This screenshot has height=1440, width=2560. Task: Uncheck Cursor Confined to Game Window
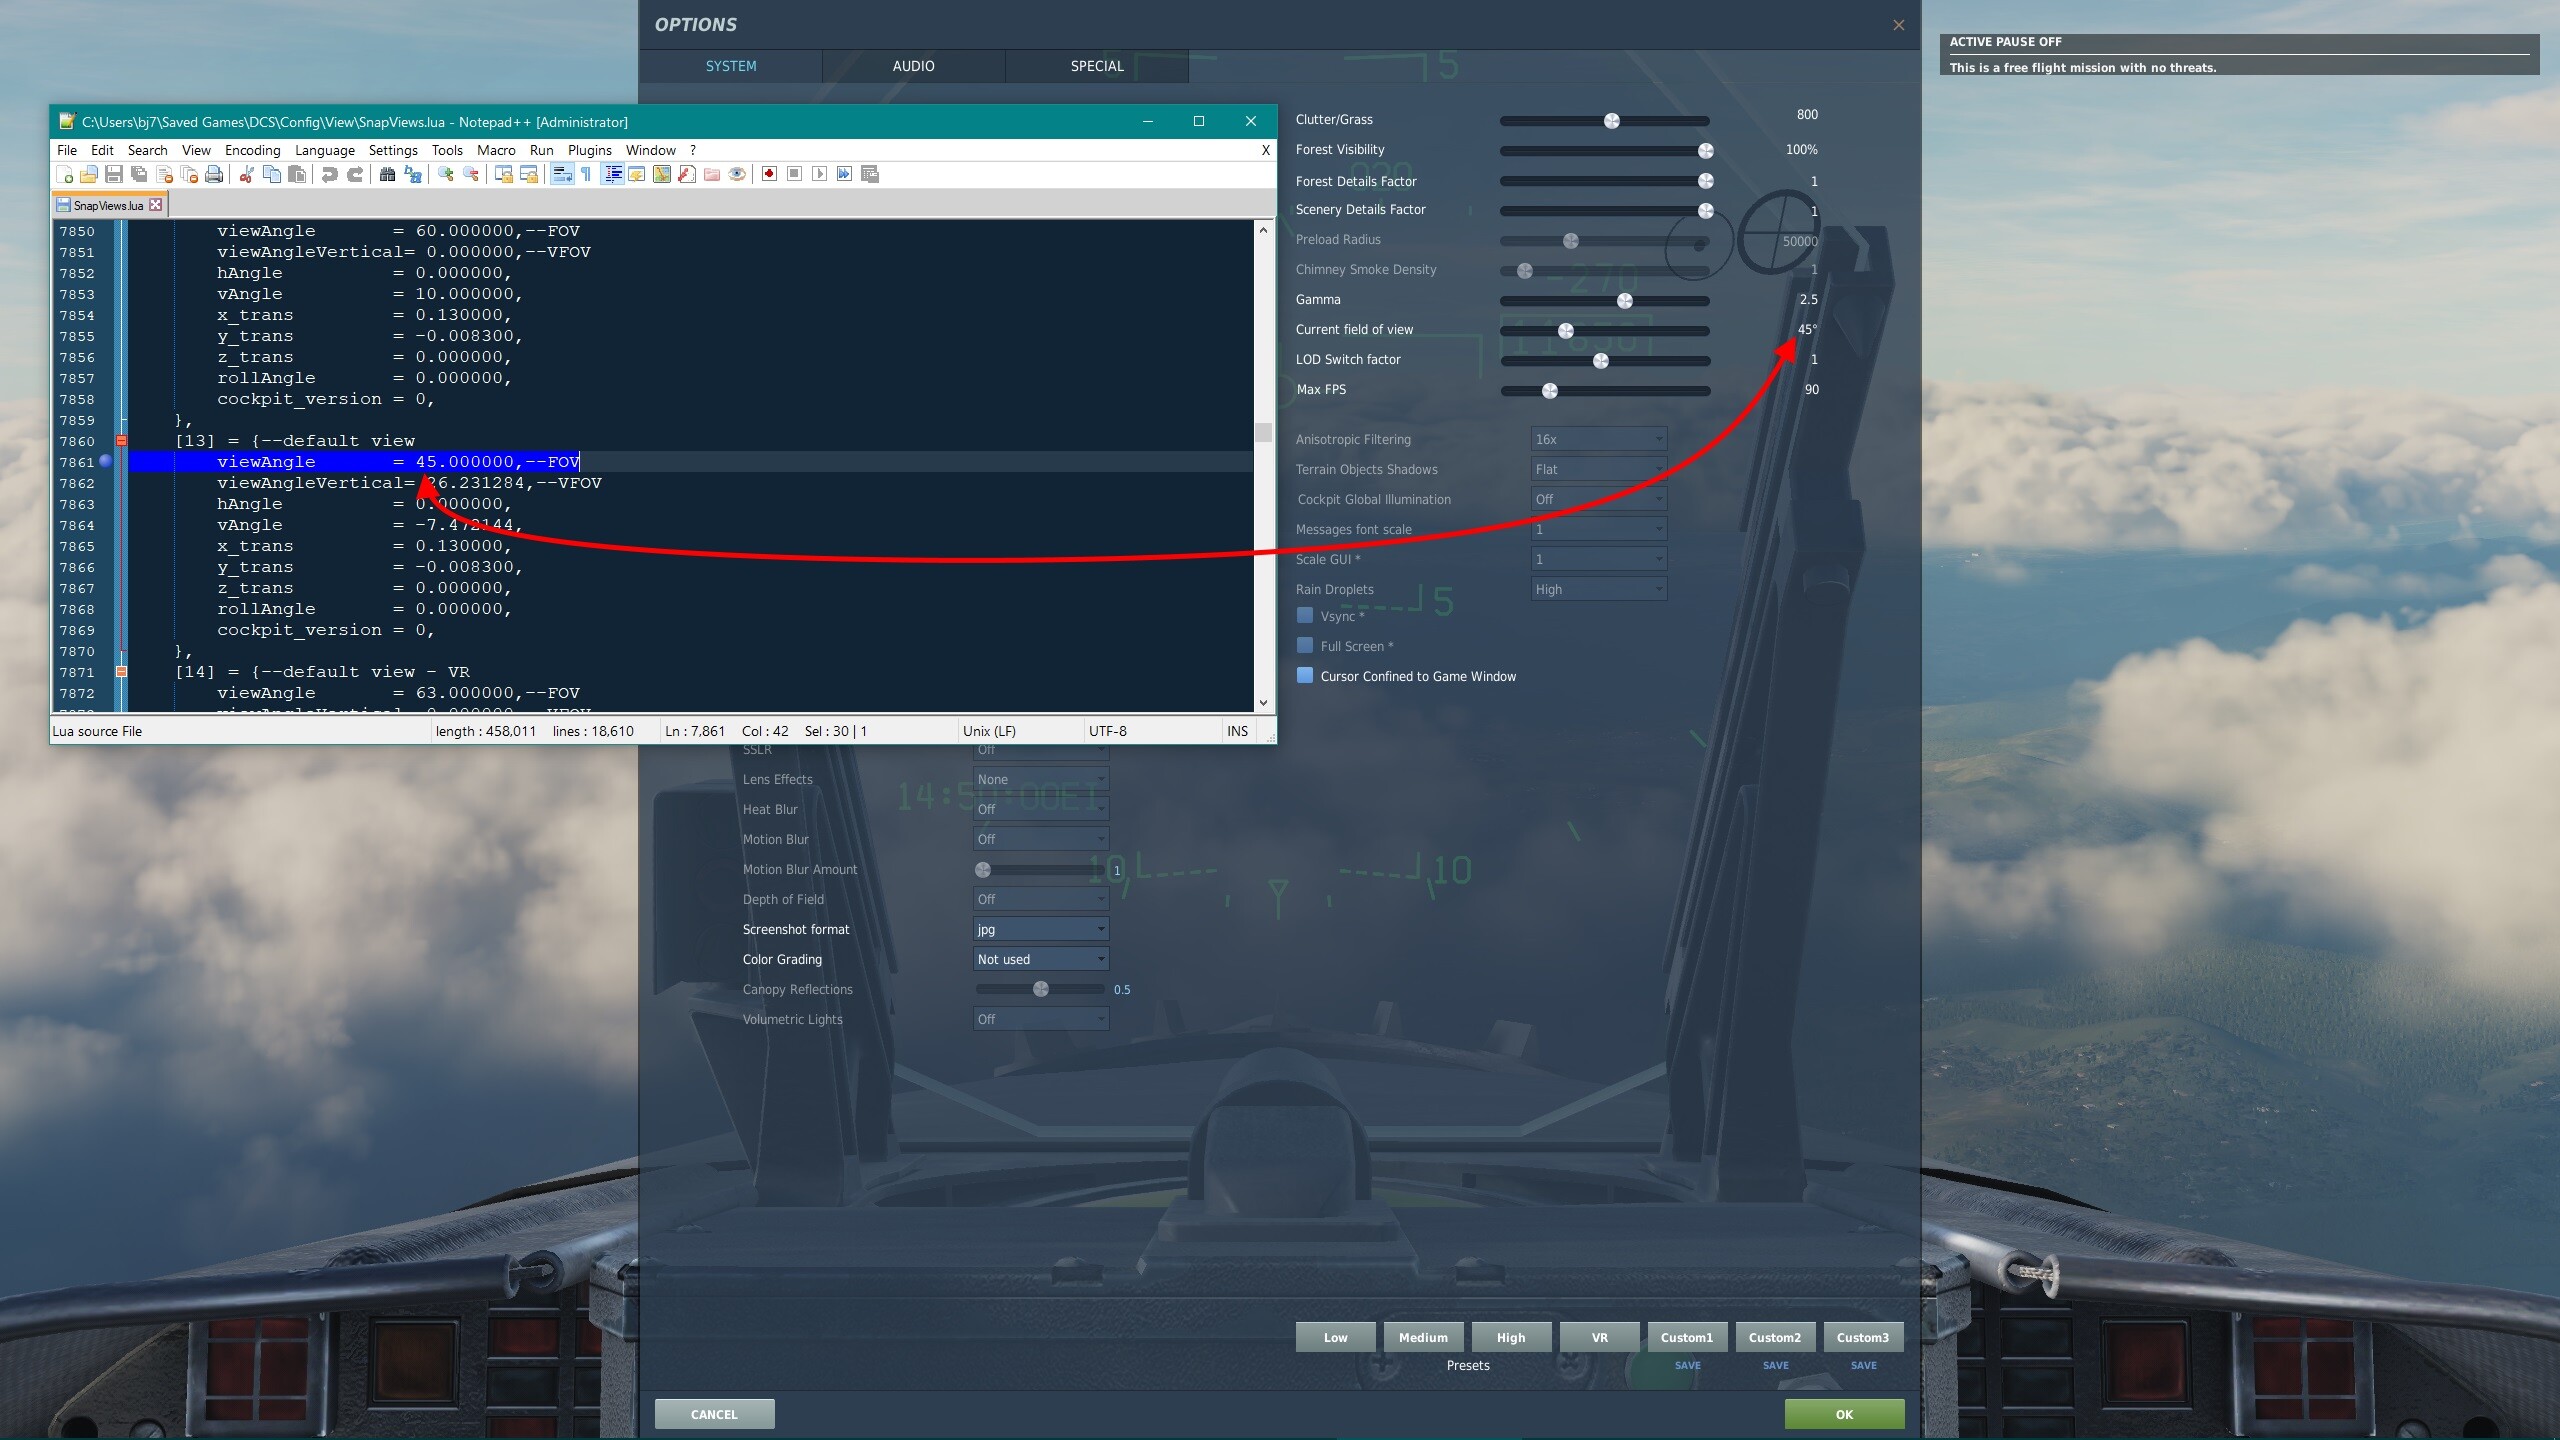coord(1305,676)
